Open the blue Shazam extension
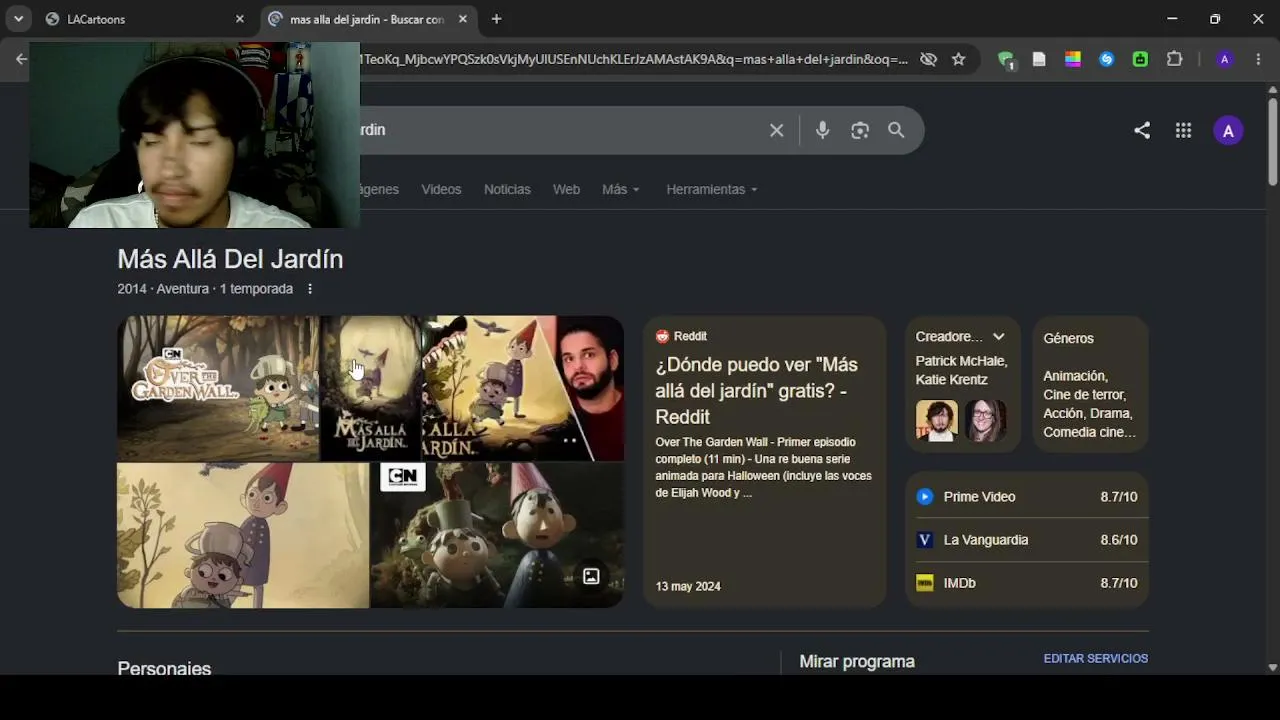 pyautogui.click(x=1106, y=59)
